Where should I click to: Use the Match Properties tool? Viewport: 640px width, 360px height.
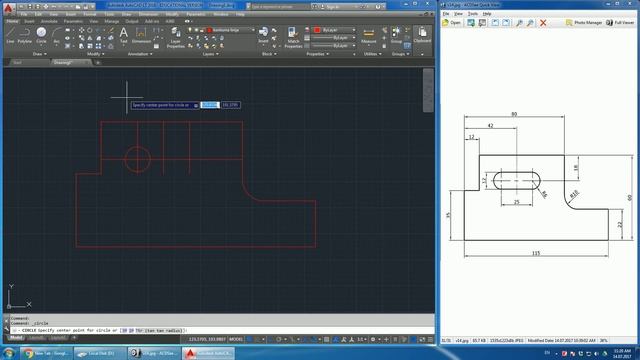click(x=293, y=38)
